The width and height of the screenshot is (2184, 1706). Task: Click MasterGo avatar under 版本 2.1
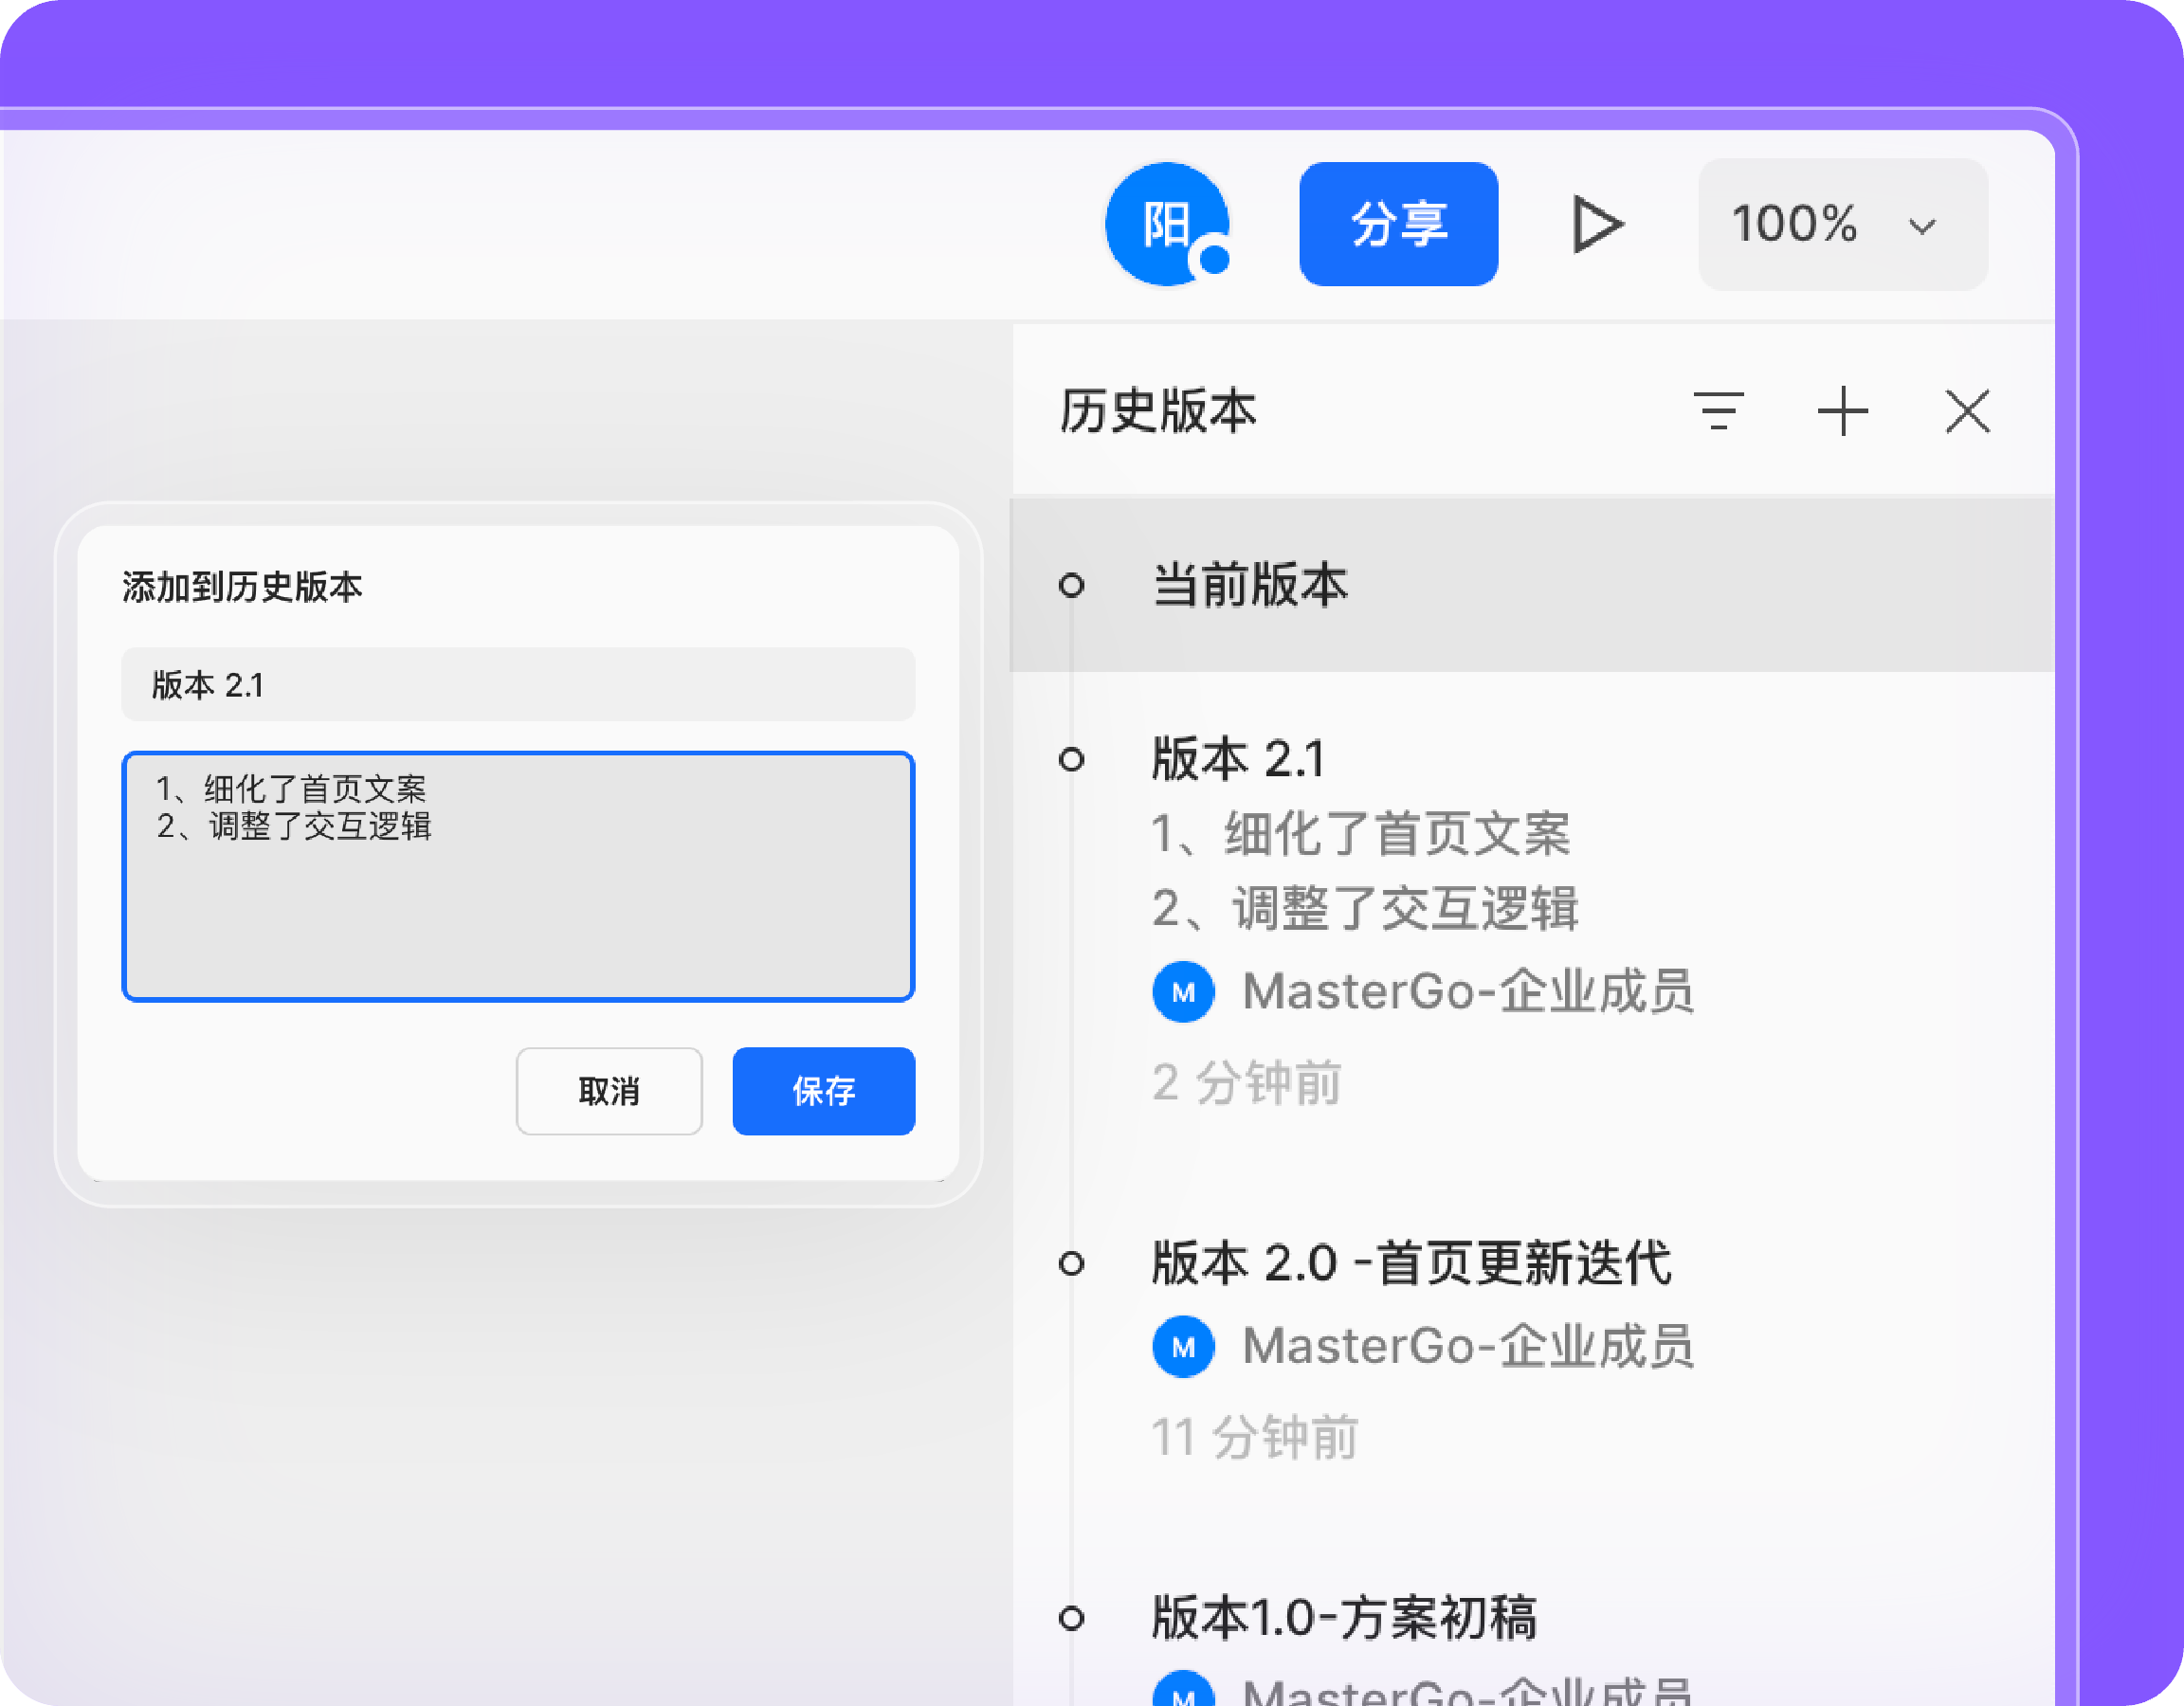click(1183, 992)
